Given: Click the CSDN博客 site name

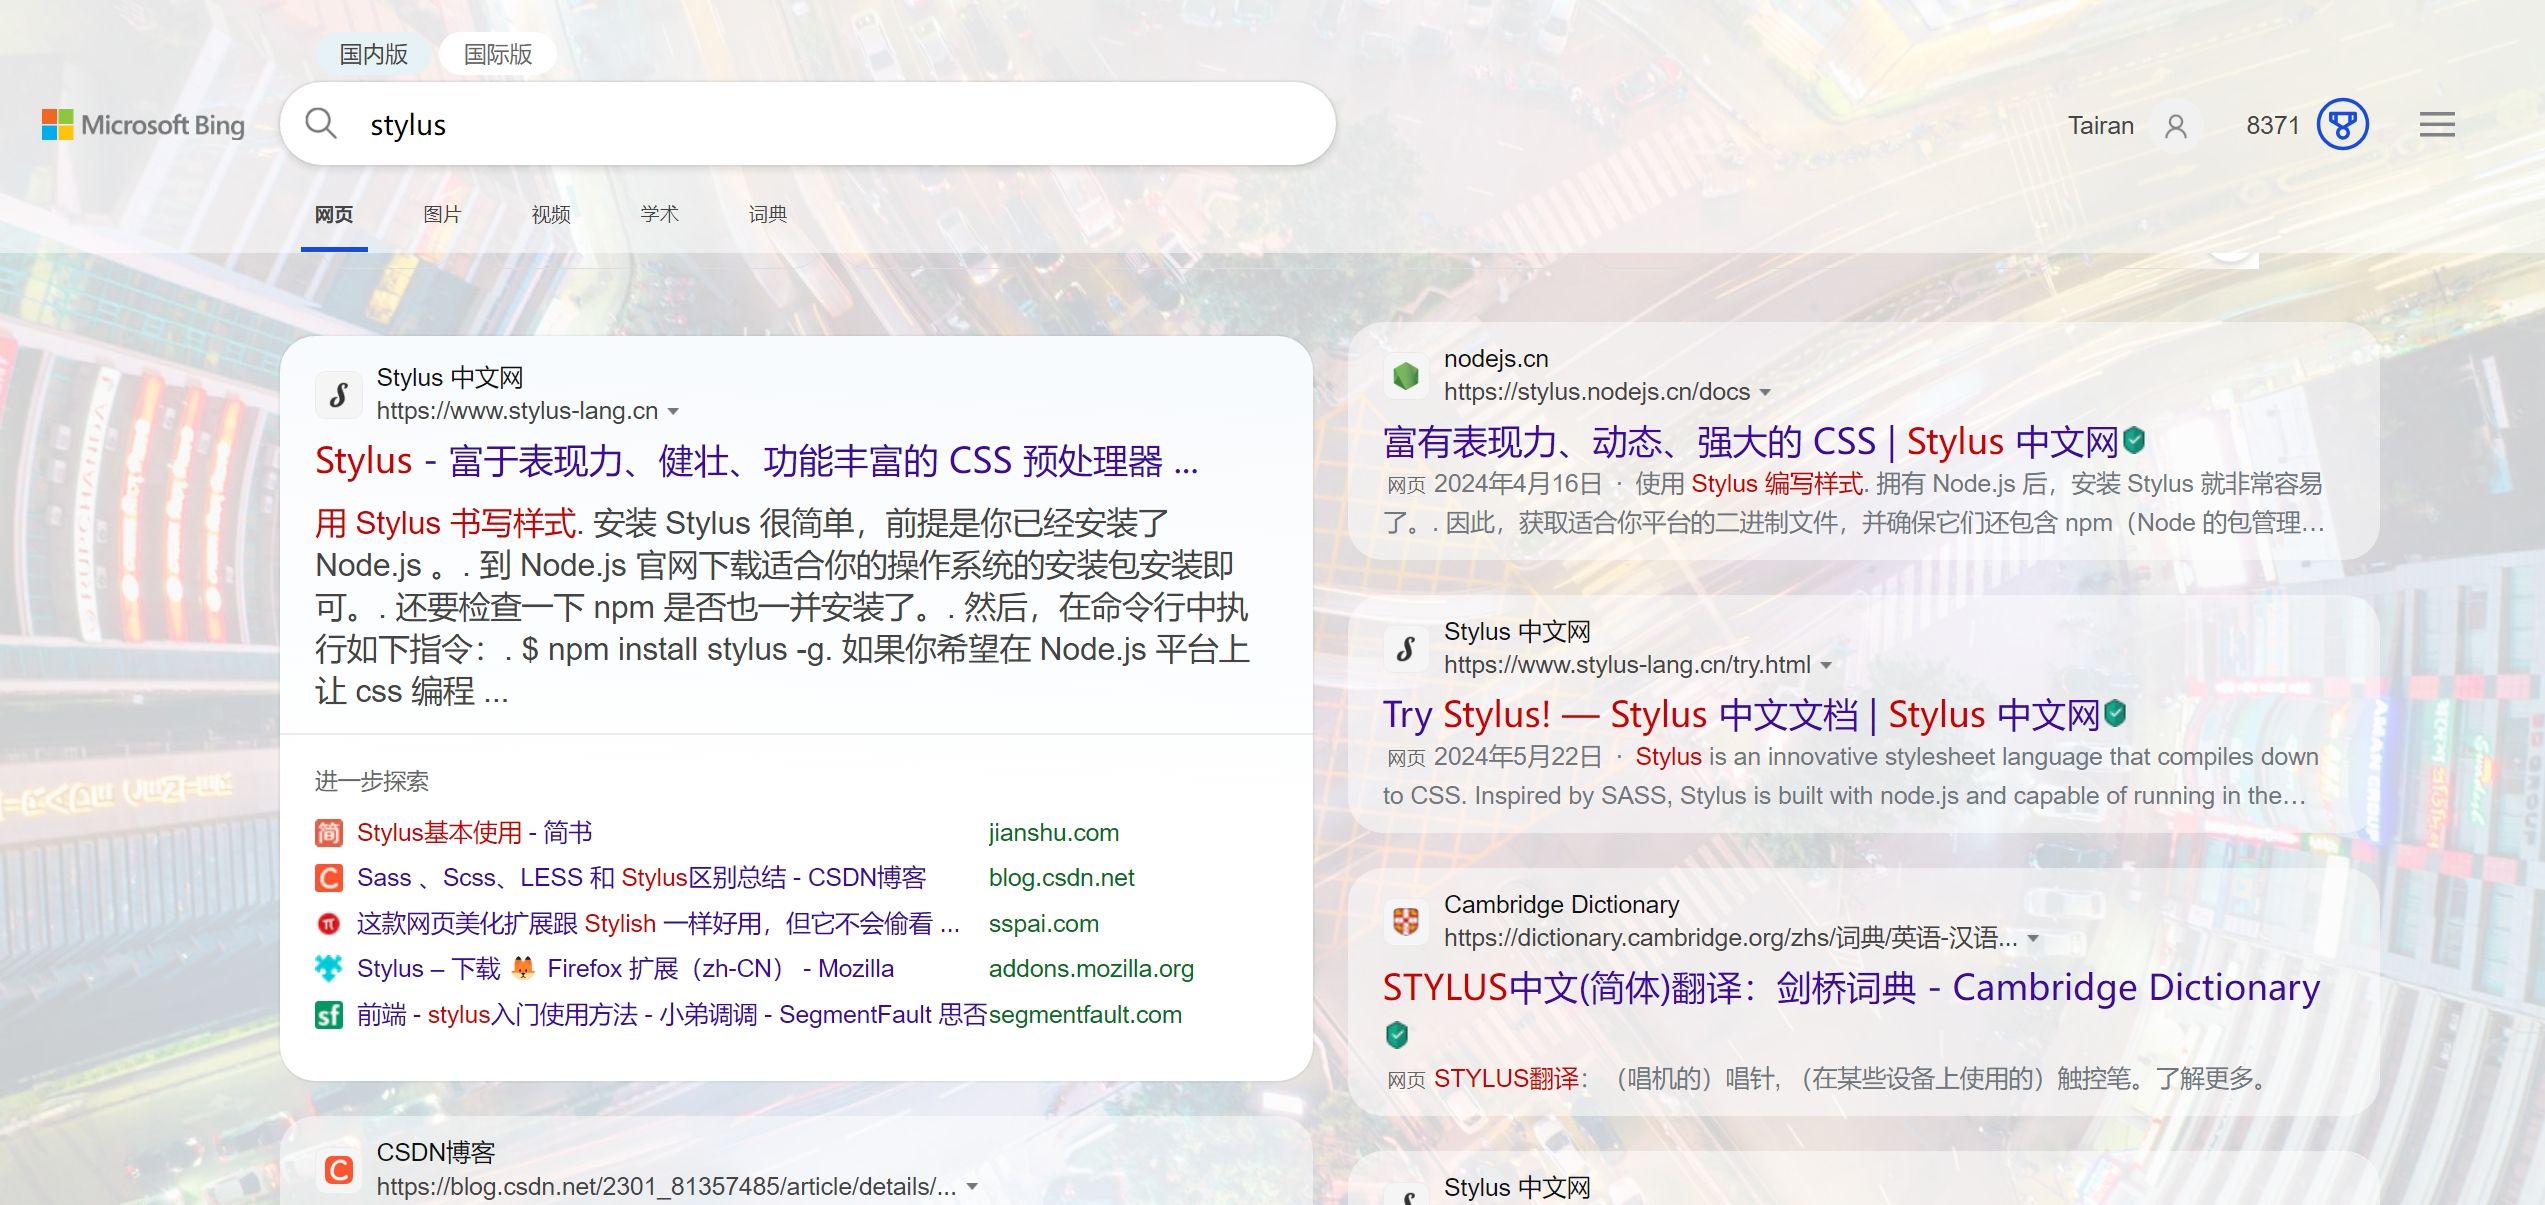Looking at the screenshot, I should [436, 1153].
